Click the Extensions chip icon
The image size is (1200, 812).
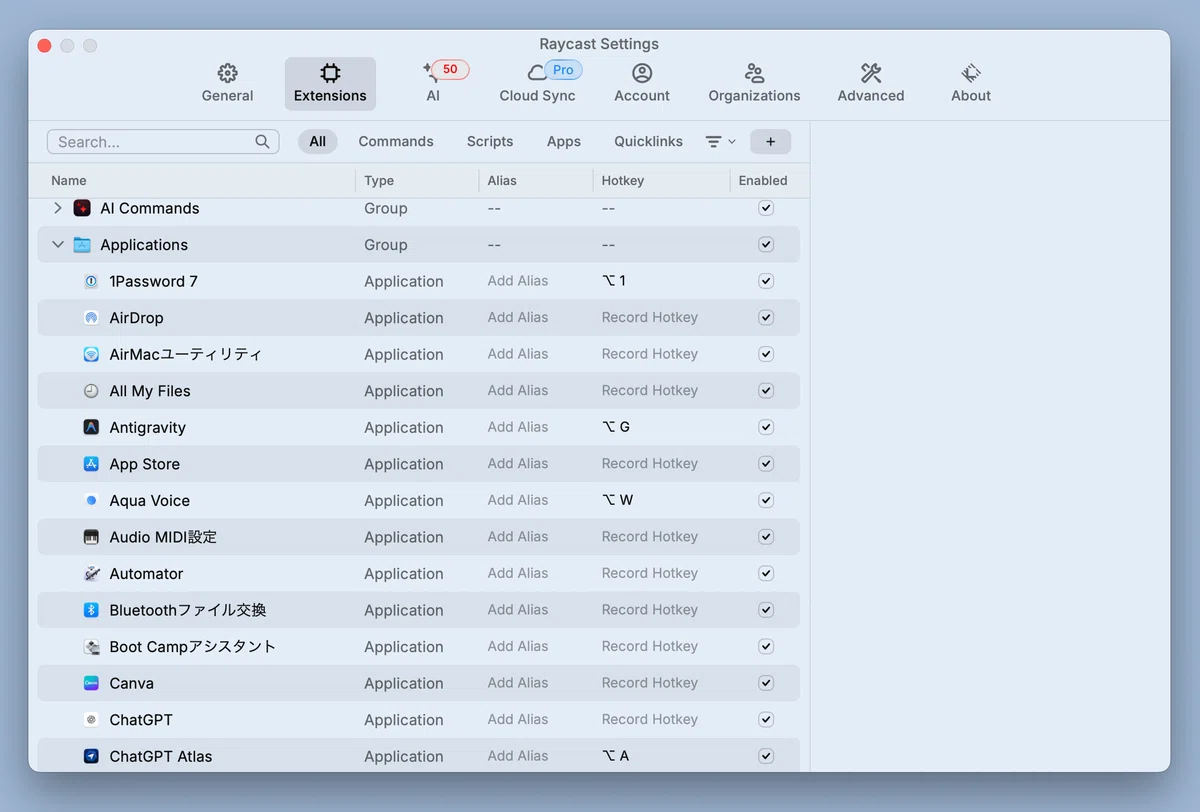coord(330,73)
